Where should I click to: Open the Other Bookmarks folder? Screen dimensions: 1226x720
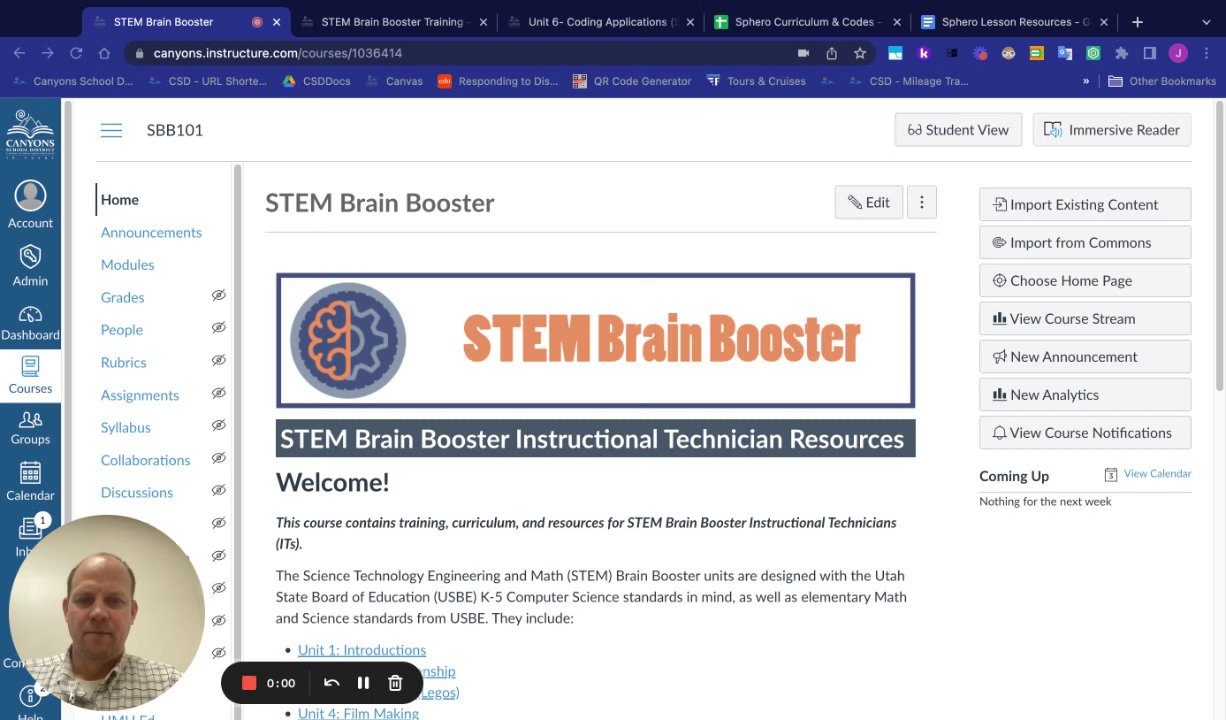(1162, 81)
